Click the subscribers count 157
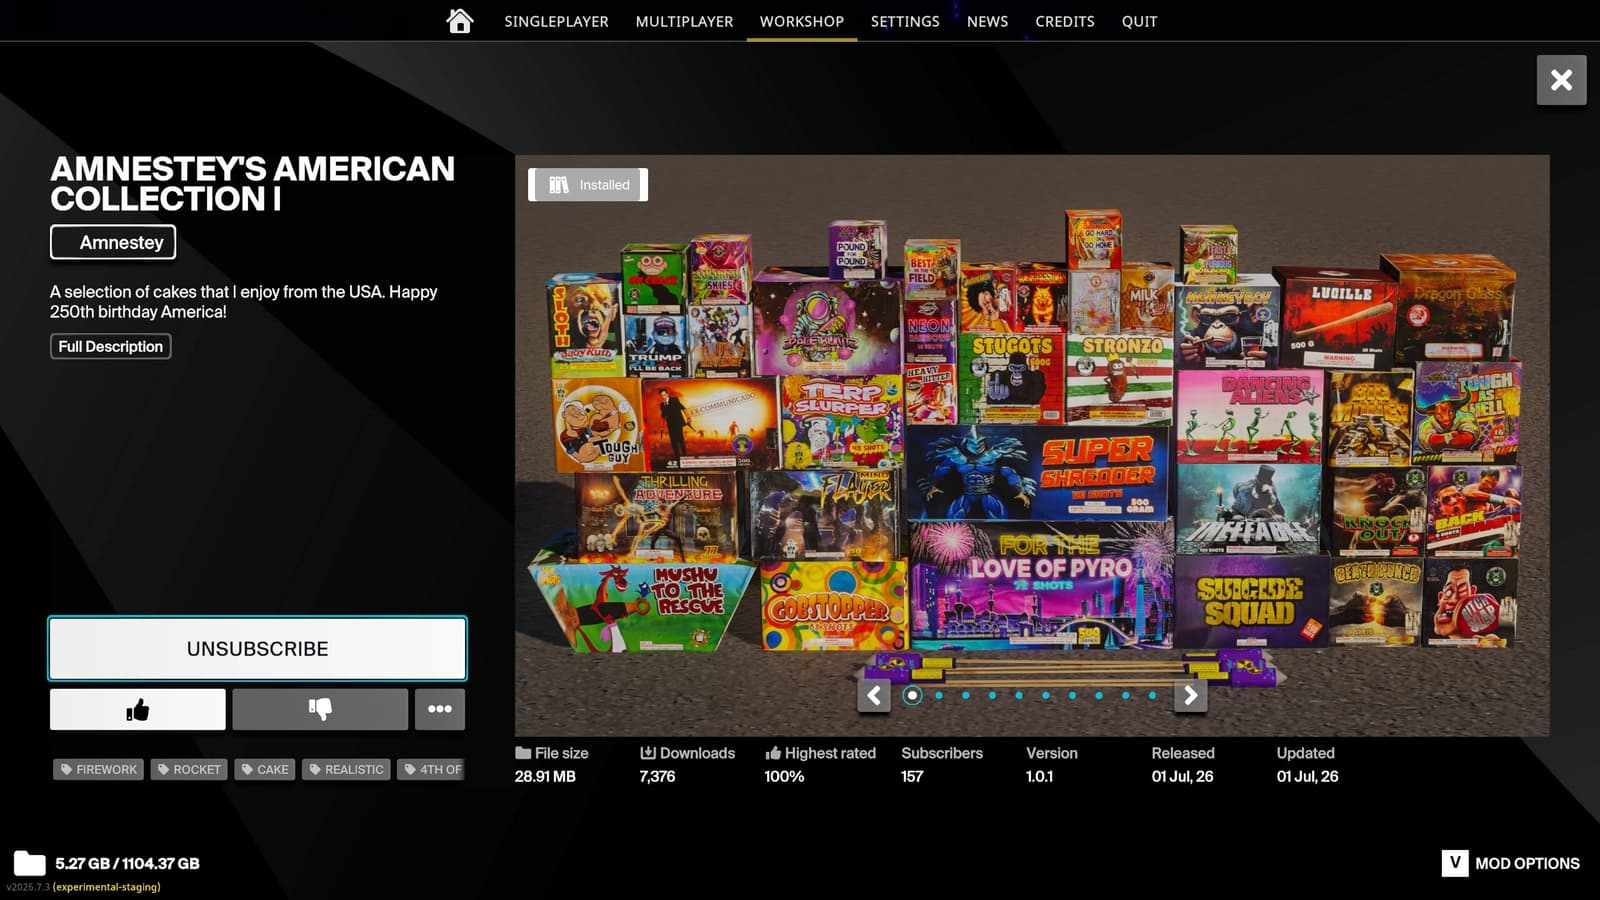 tap(912, 776)
